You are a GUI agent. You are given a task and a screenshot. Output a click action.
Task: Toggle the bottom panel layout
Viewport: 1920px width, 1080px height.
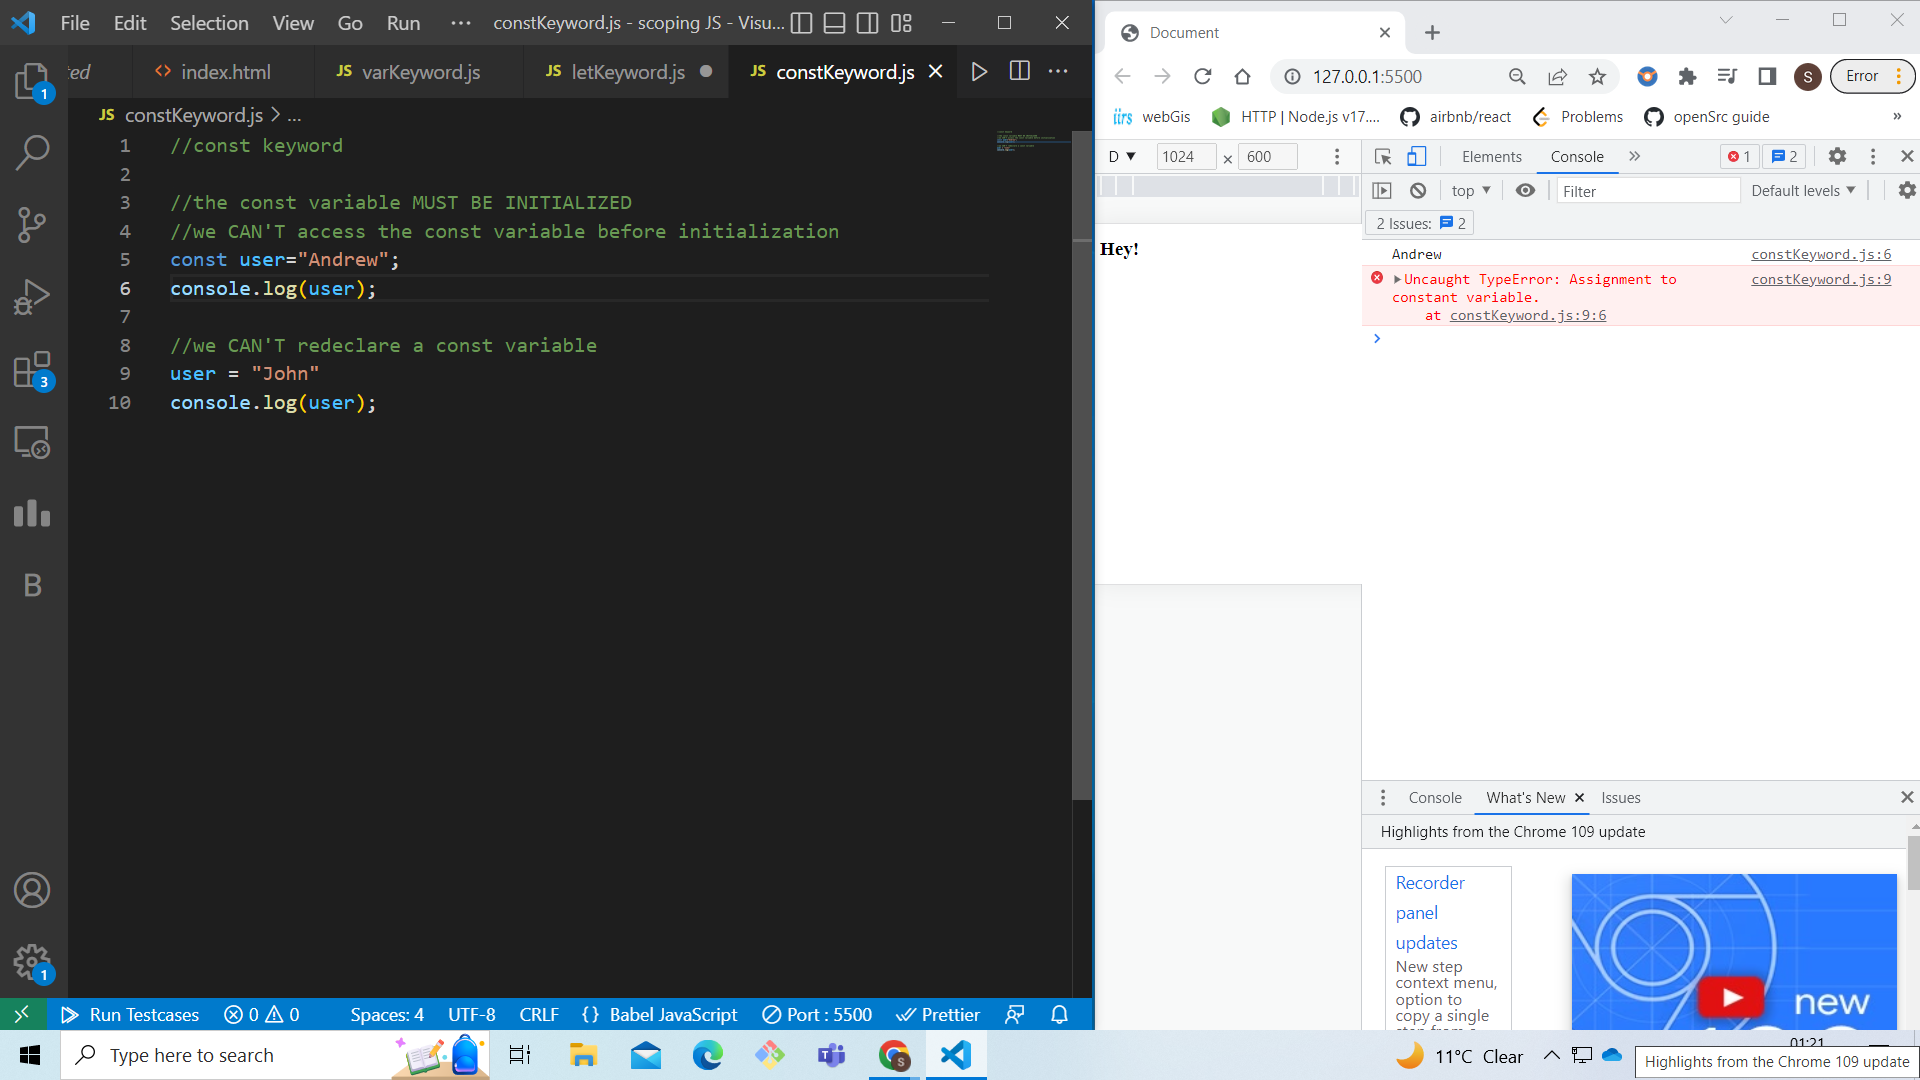[835, 23]
